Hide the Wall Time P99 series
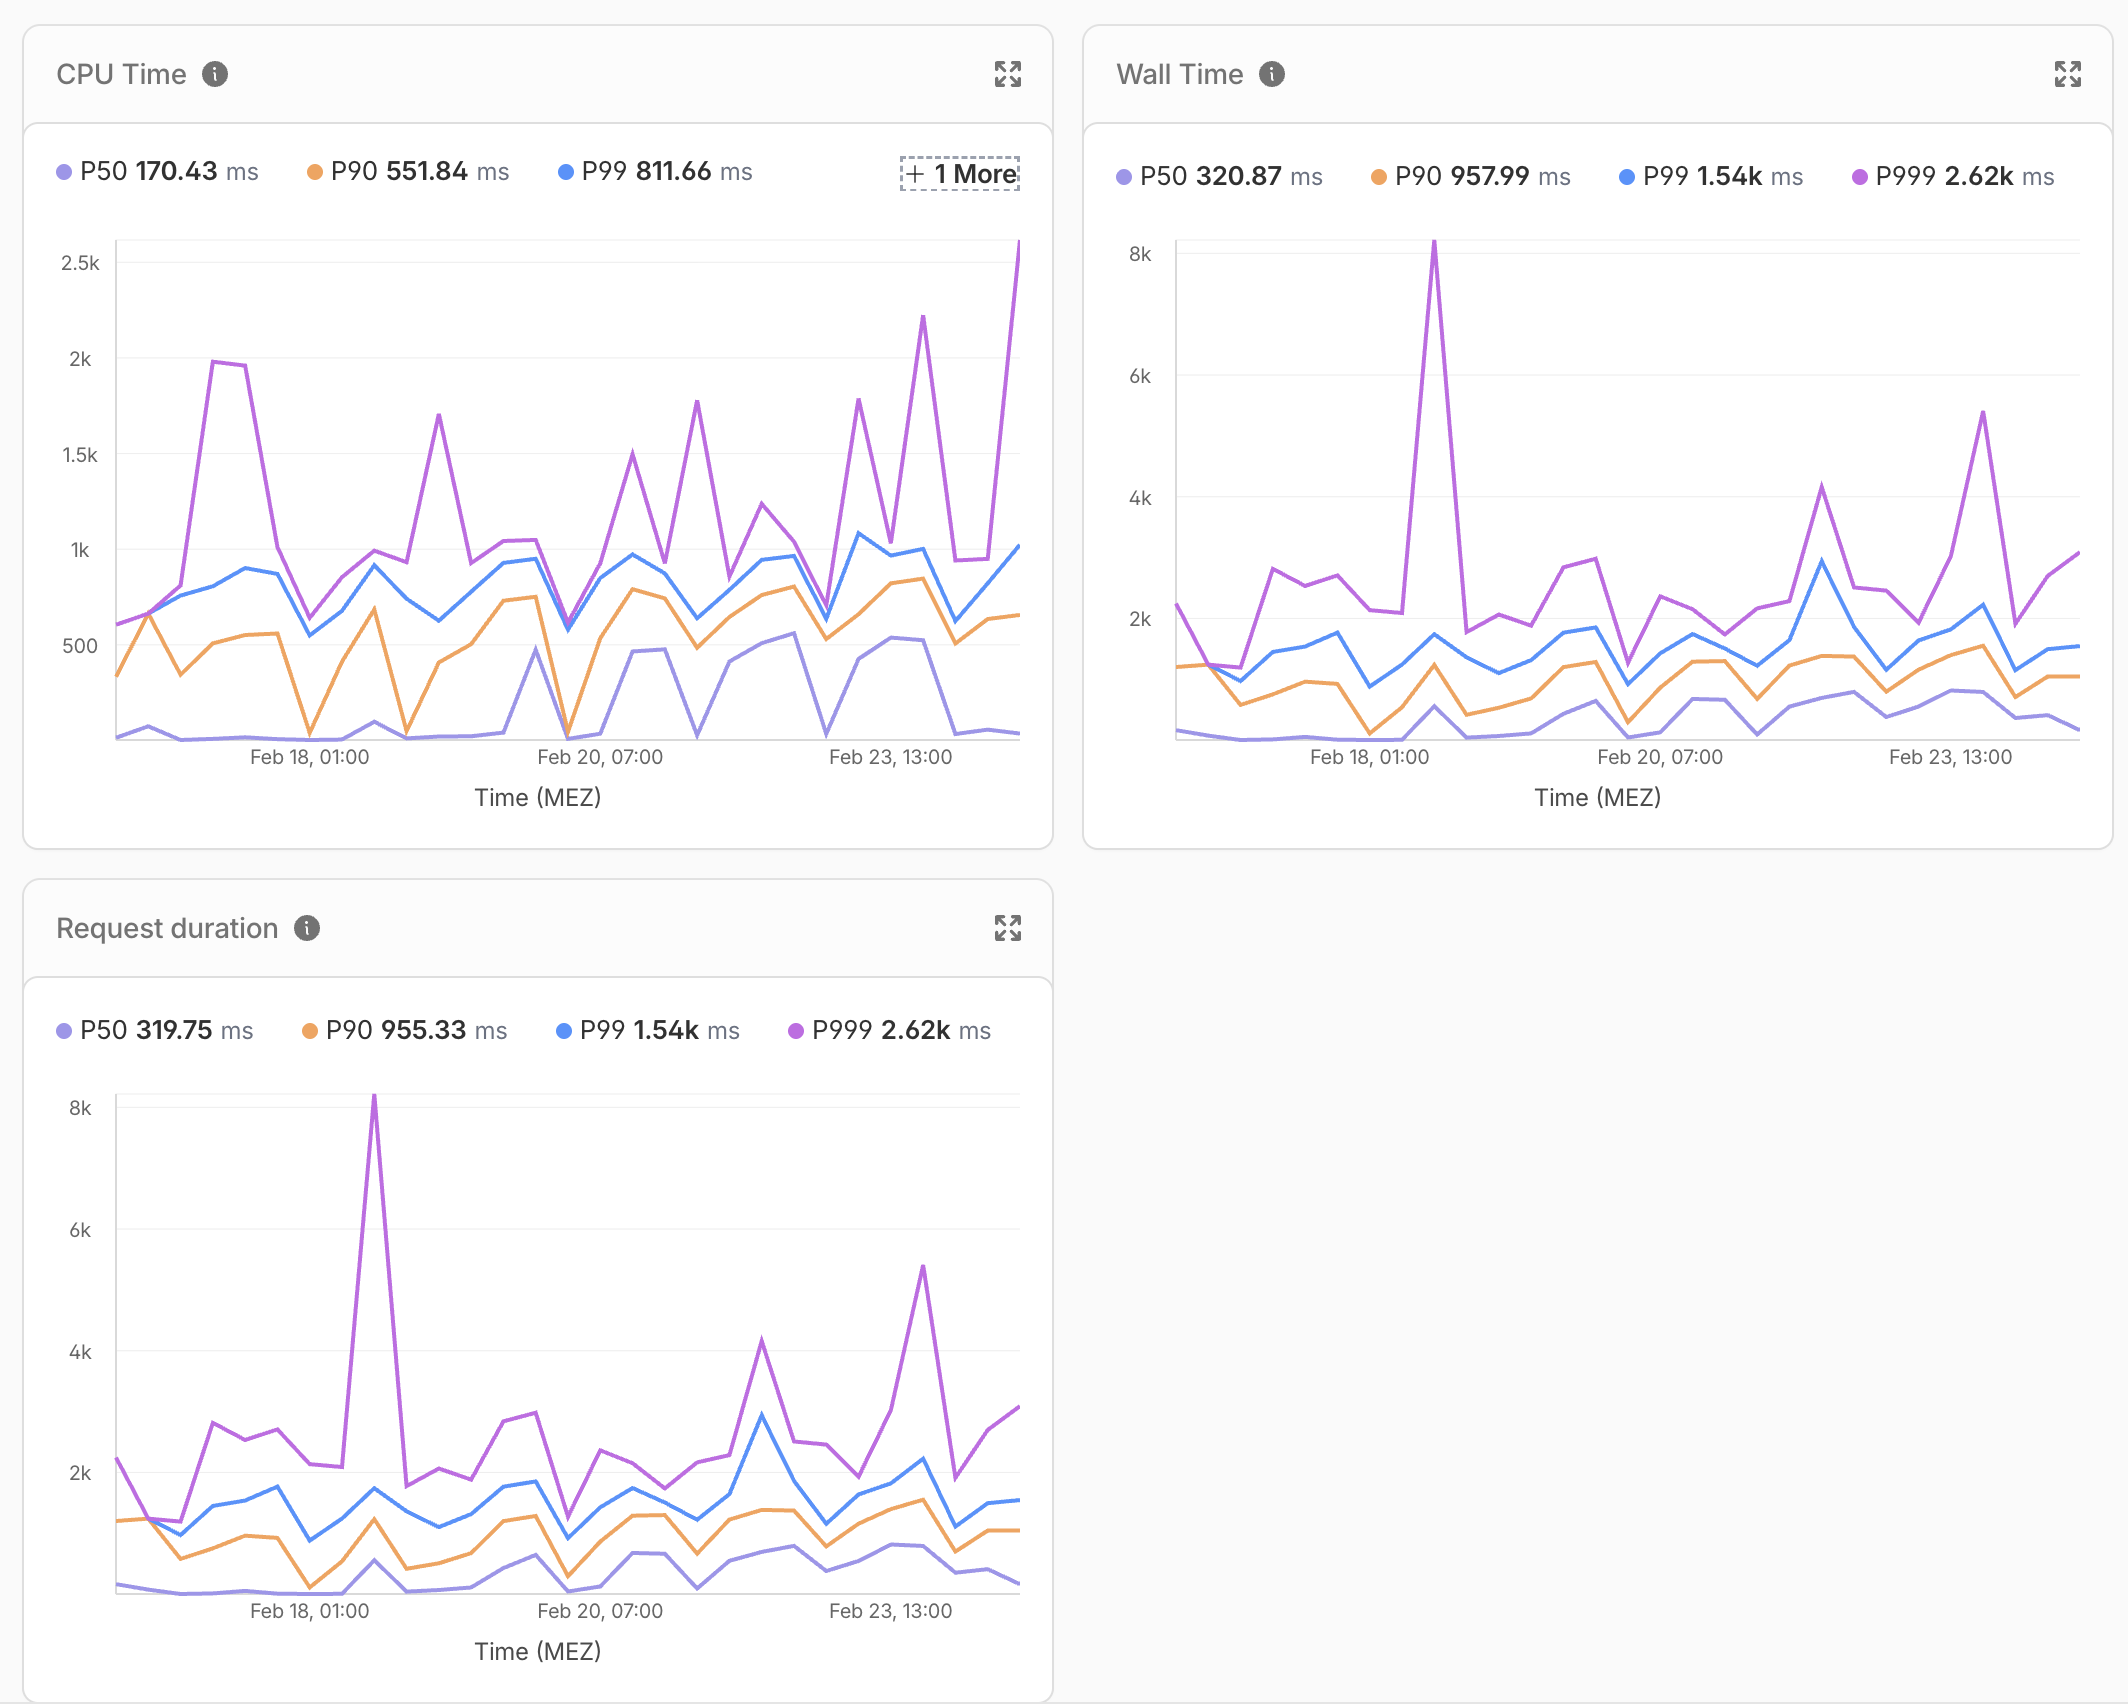This screenshot has width=2128, height=1704. click(x=1711, y=177)
